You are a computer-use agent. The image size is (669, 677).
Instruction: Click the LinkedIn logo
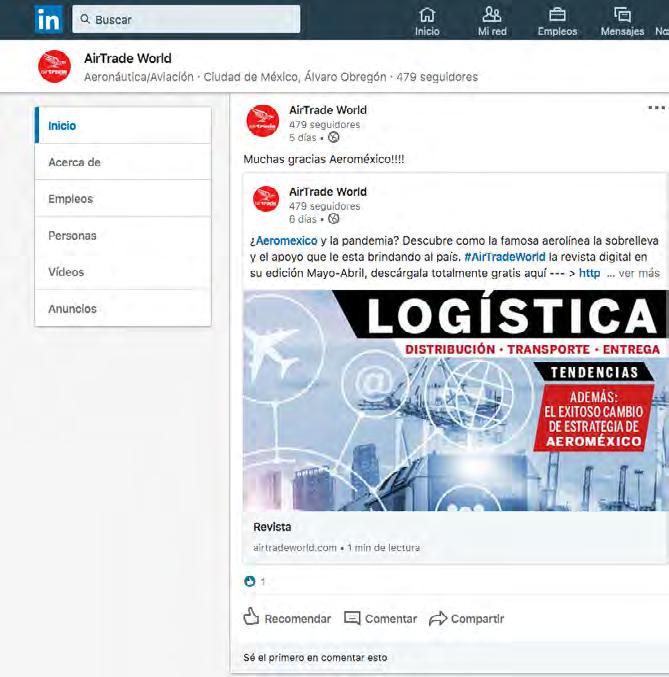click(x=49, y=19)
